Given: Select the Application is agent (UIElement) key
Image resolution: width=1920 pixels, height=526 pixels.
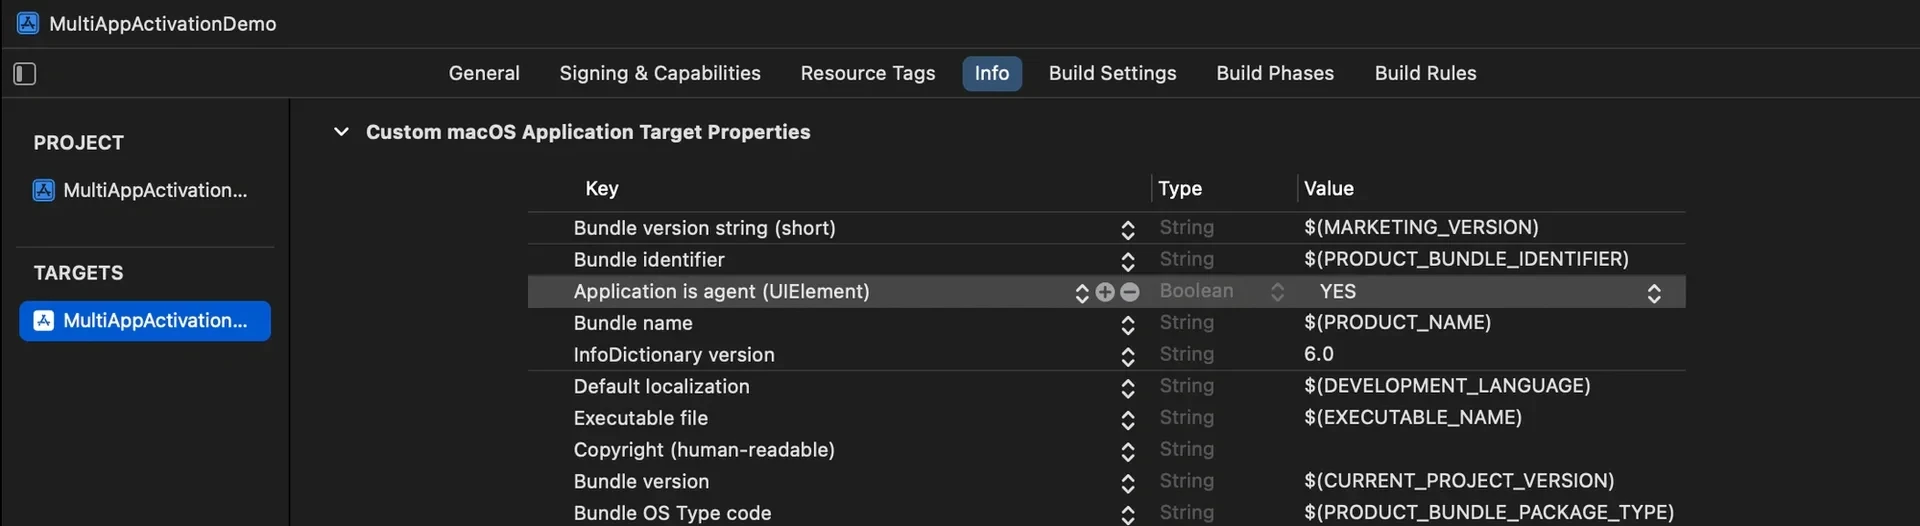Looking at the screenshot, I should tap(721, 291).
